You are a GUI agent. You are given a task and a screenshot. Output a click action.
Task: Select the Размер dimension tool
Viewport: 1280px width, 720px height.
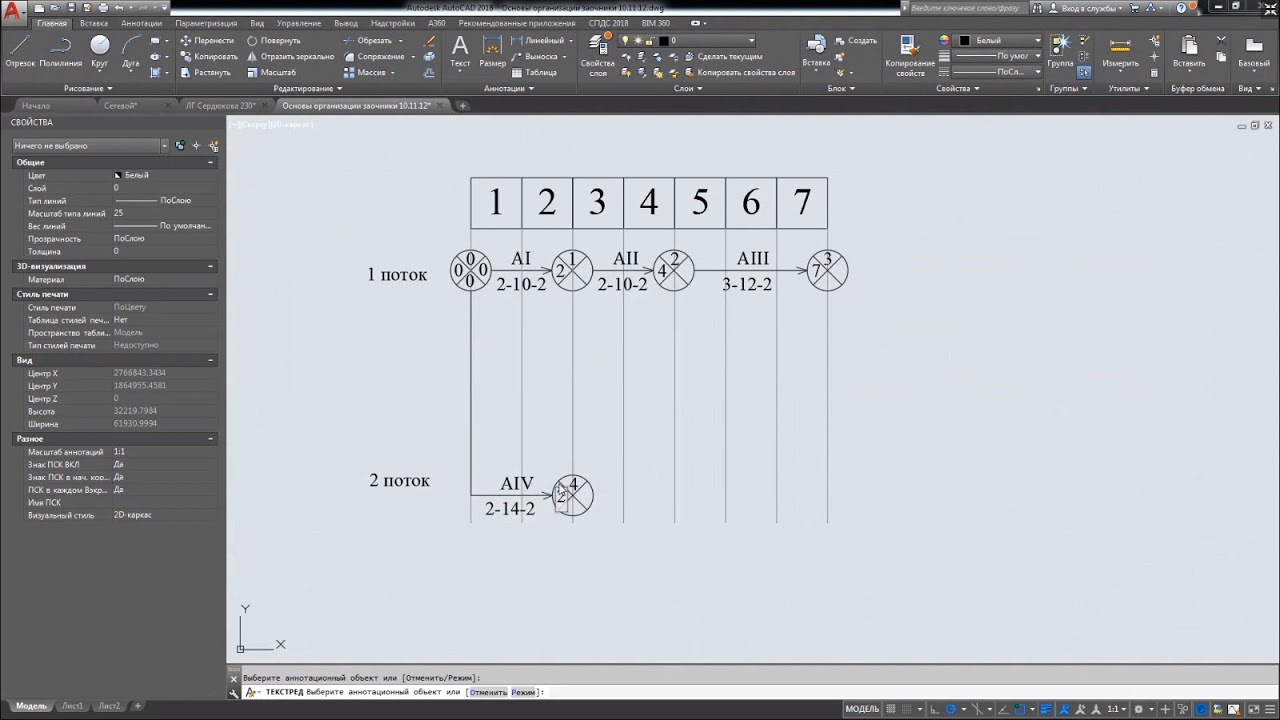[x=492, y=51]
